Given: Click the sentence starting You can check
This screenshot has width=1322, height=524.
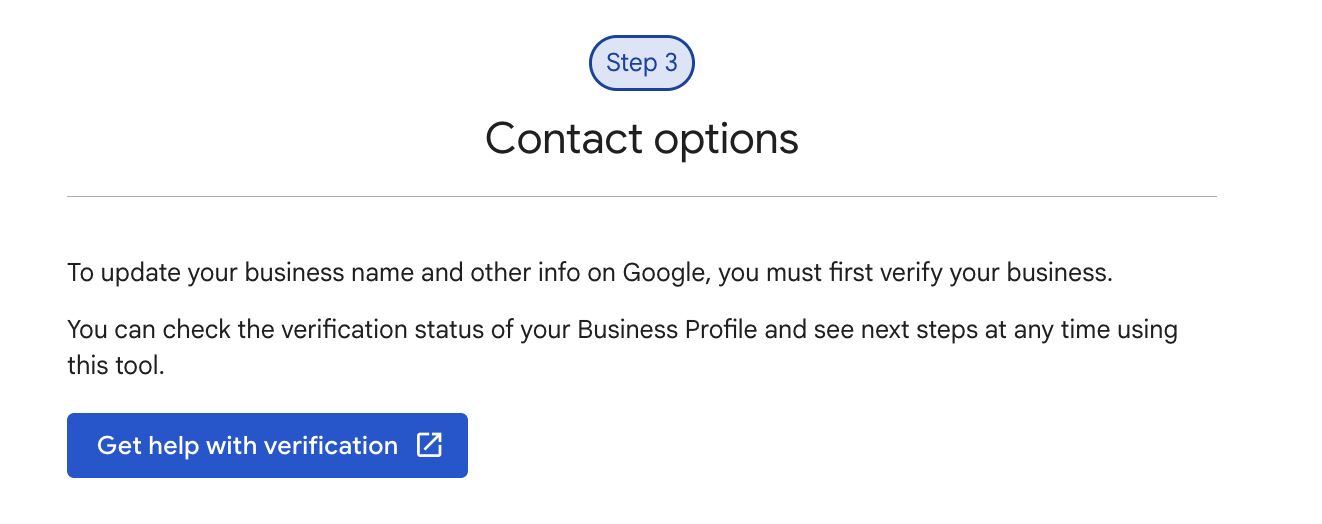Looking at the screenshot, I should click(x=622, y=347).
